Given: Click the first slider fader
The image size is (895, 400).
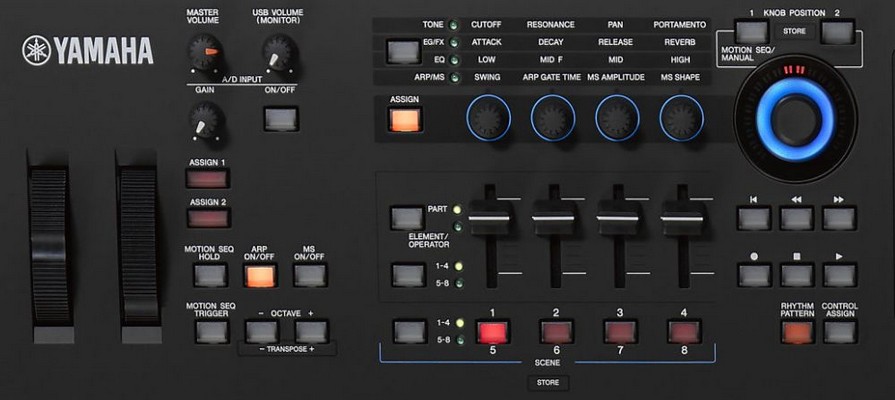Looking at the screenshot, I should 492,220.
